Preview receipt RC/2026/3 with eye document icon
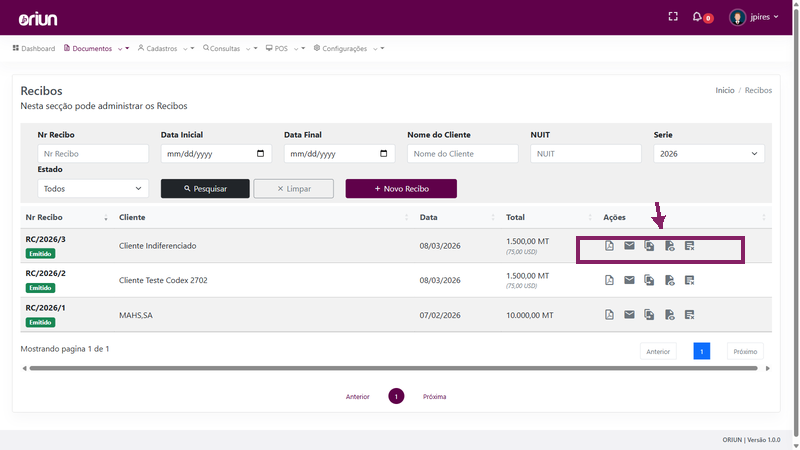 pyautogui.click(x=669, y=246)
